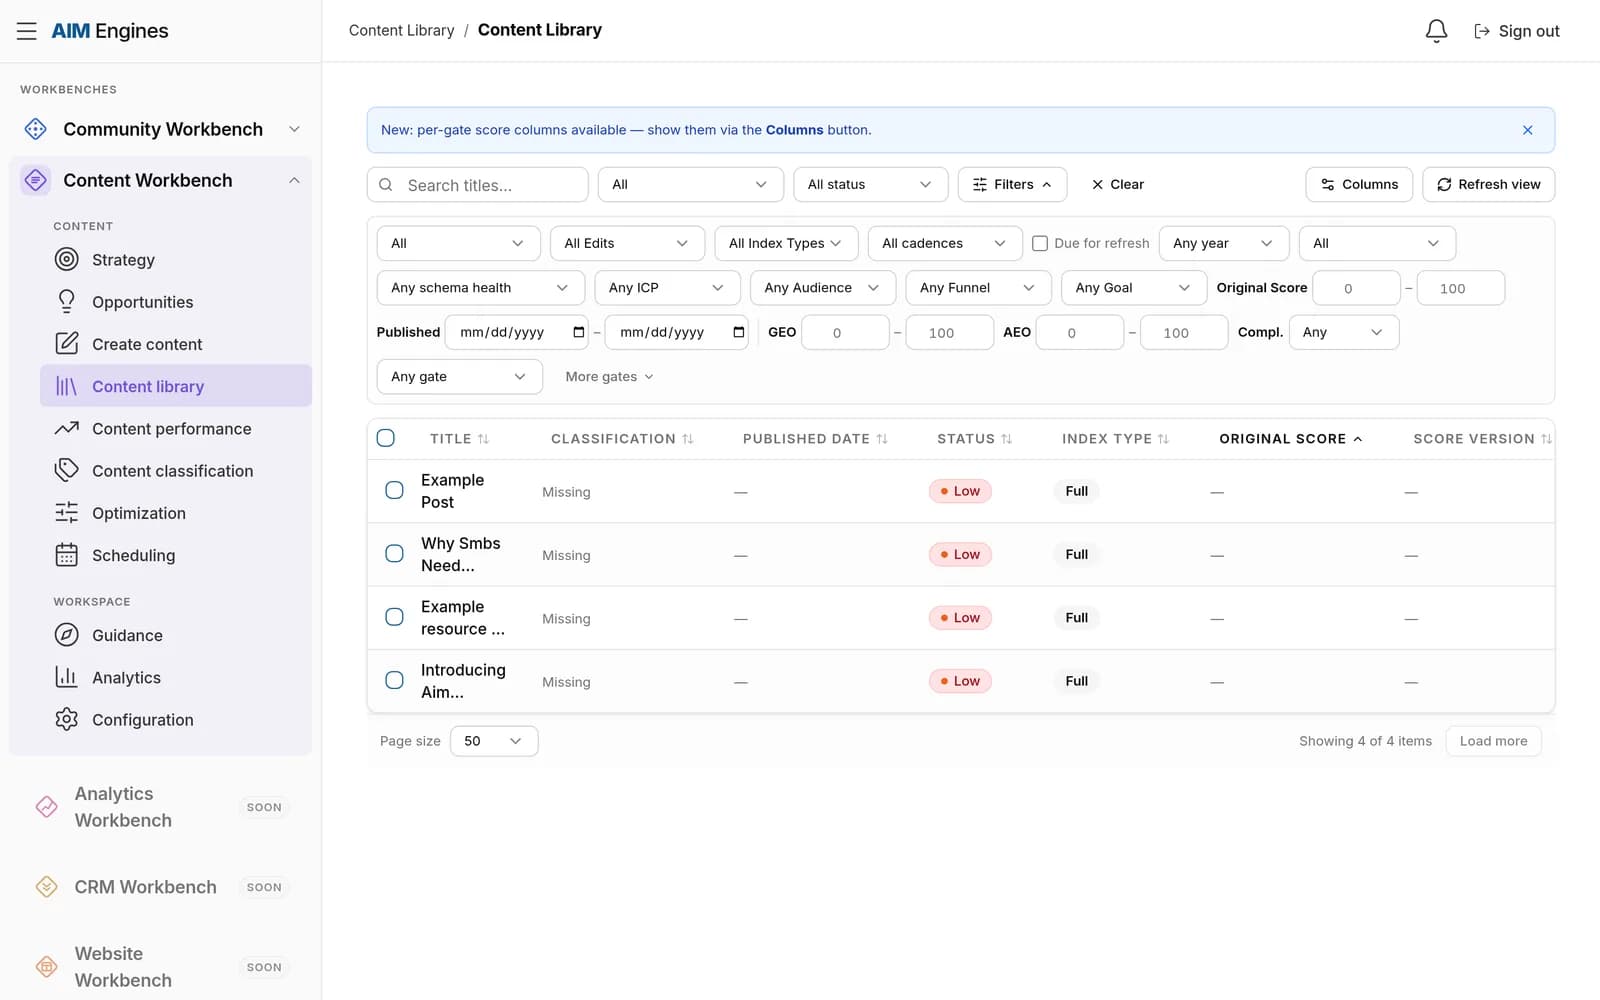Screen dimensions: 1600x1000
Task: Expand the More gates section
Action: [609, 377]
